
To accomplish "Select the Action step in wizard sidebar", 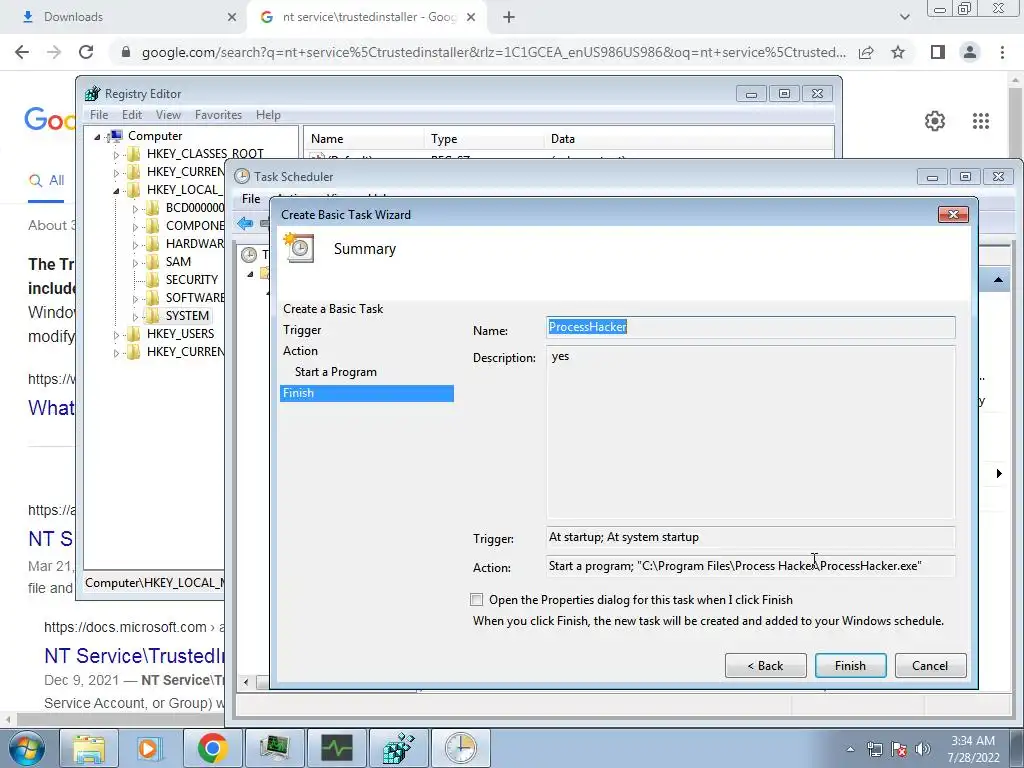I will click(x=300, y=351).
